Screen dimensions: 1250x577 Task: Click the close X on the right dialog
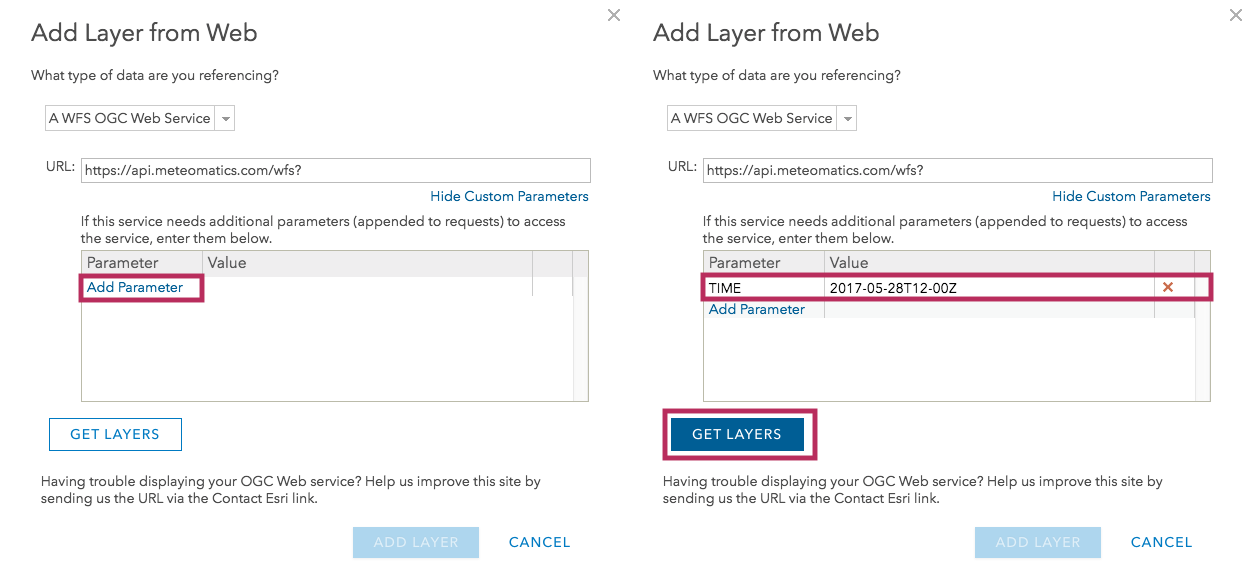(x=1235, y=15)
